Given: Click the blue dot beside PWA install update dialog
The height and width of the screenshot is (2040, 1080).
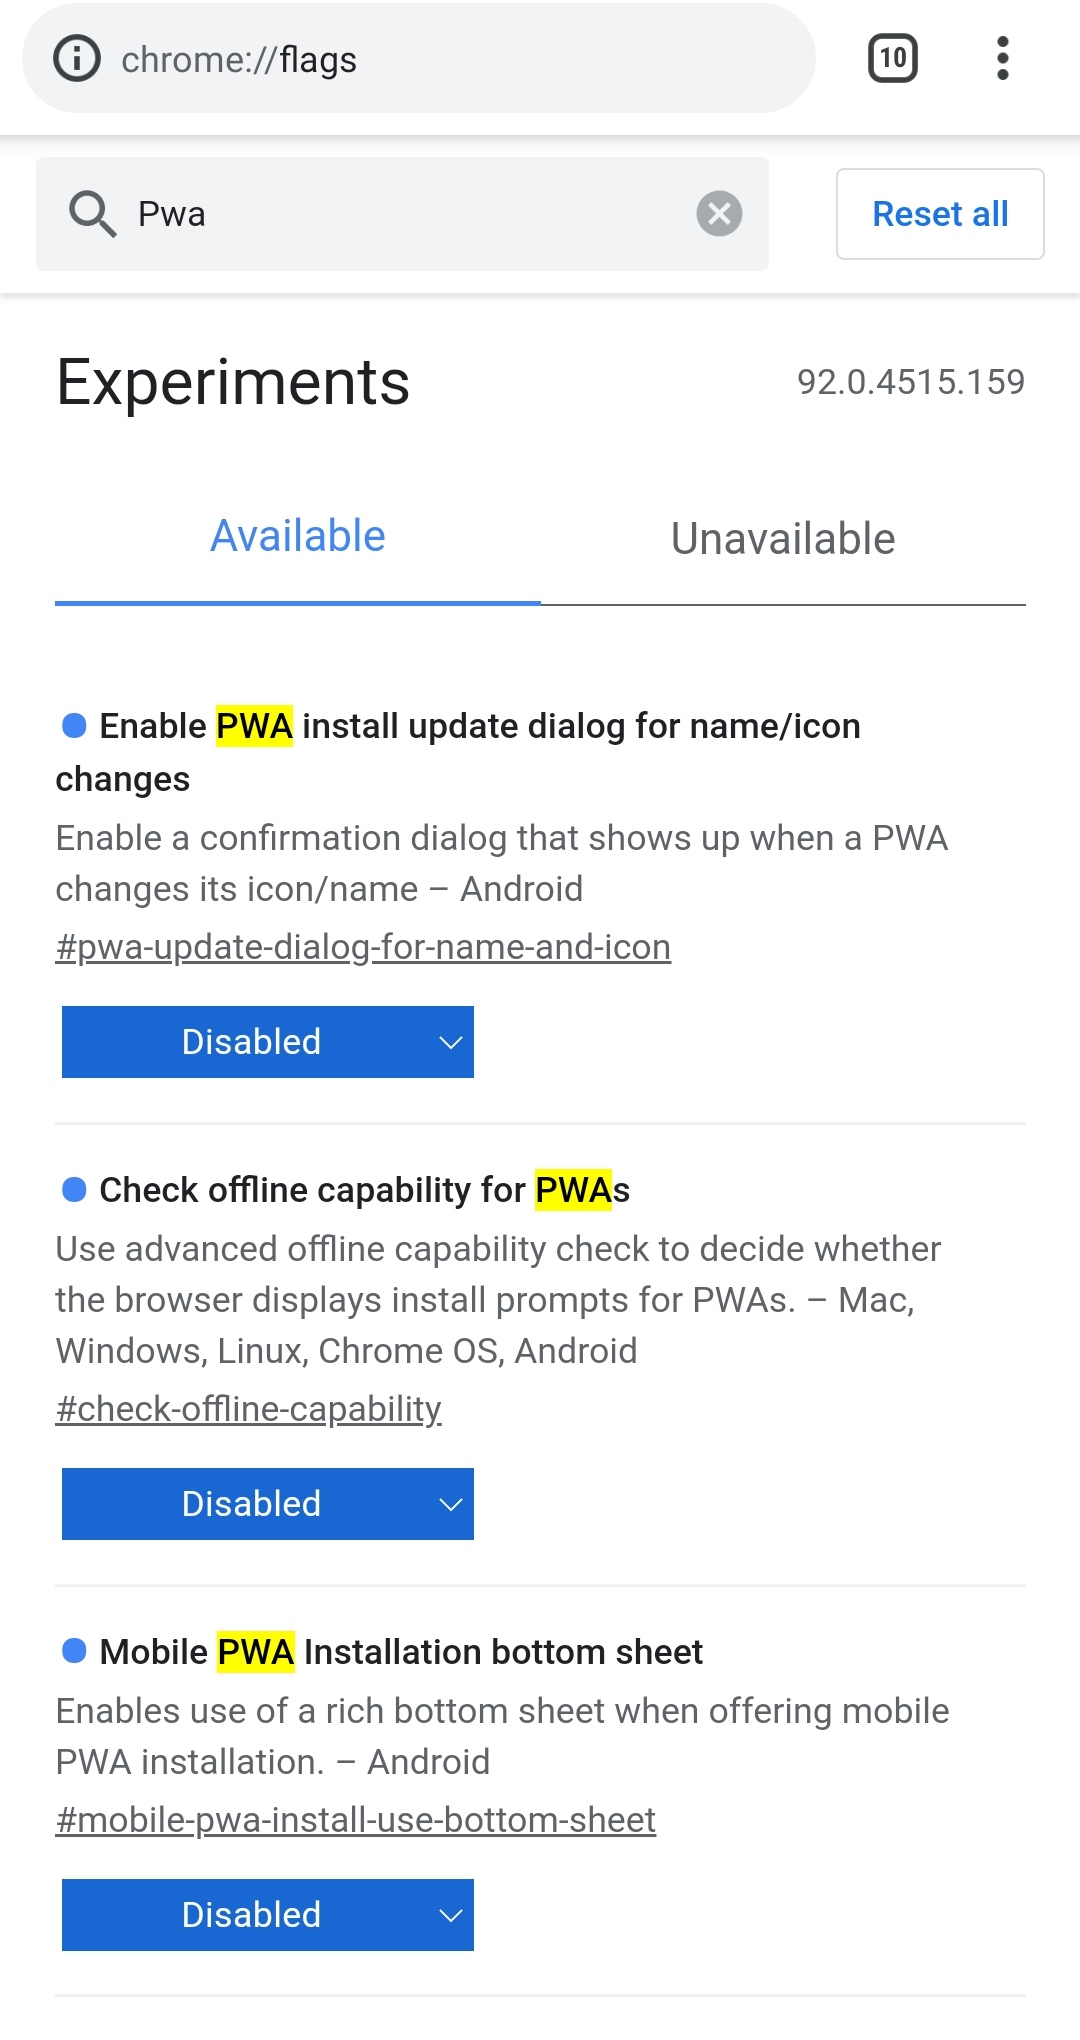Looking at the screenshot, I should [x=74, y=725].
